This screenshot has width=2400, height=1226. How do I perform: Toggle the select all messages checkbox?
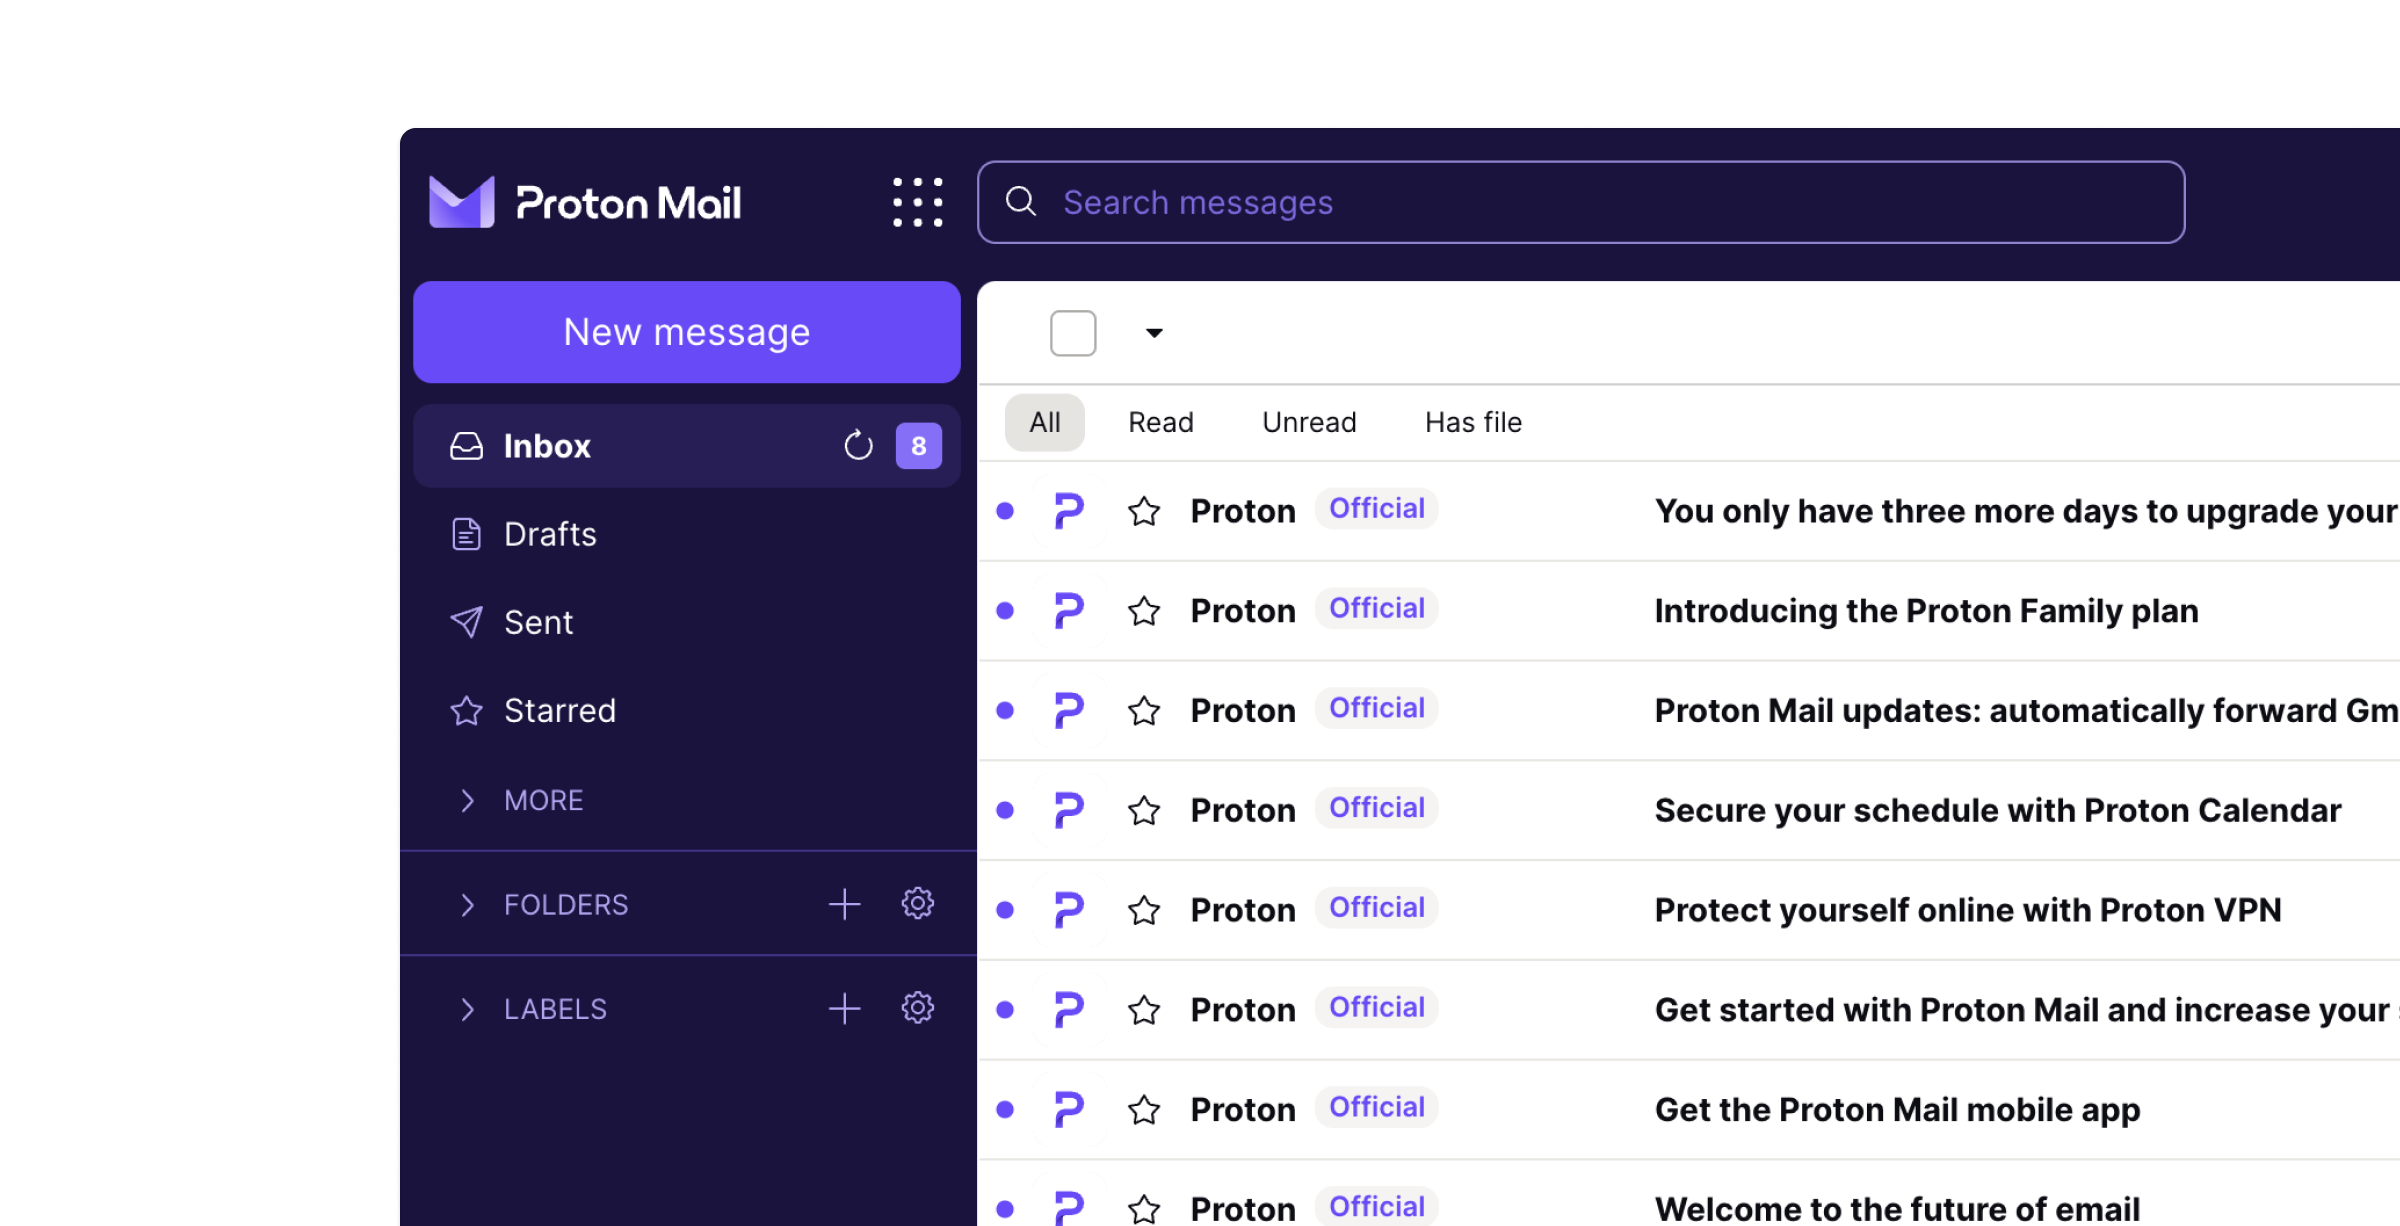(x=1072, y=333)
